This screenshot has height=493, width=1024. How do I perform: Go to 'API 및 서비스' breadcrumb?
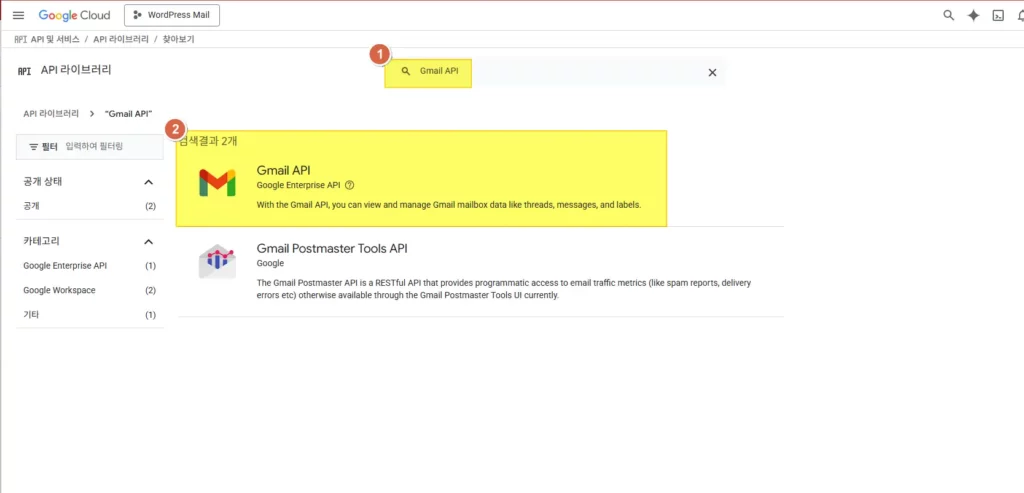point(55,39)
